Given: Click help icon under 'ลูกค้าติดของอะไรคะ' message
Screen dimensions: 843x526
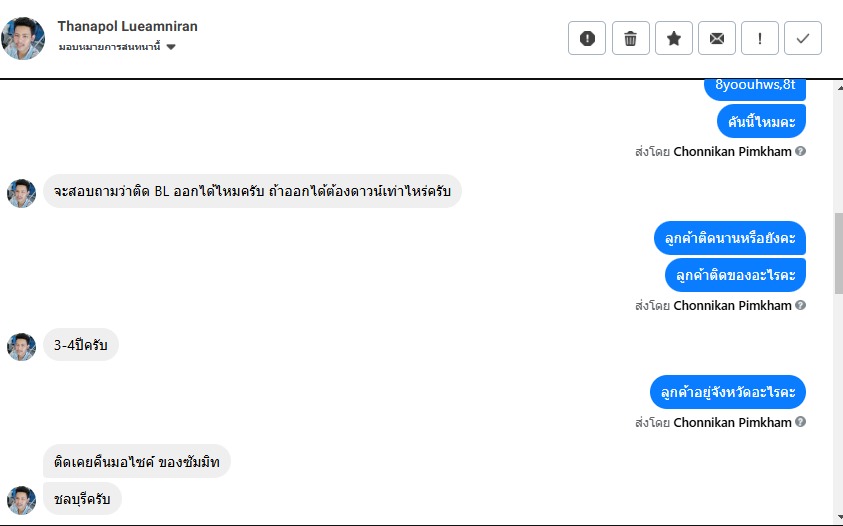Looking at the screenshot, I should pyautogui.click(x=800, y=306).
